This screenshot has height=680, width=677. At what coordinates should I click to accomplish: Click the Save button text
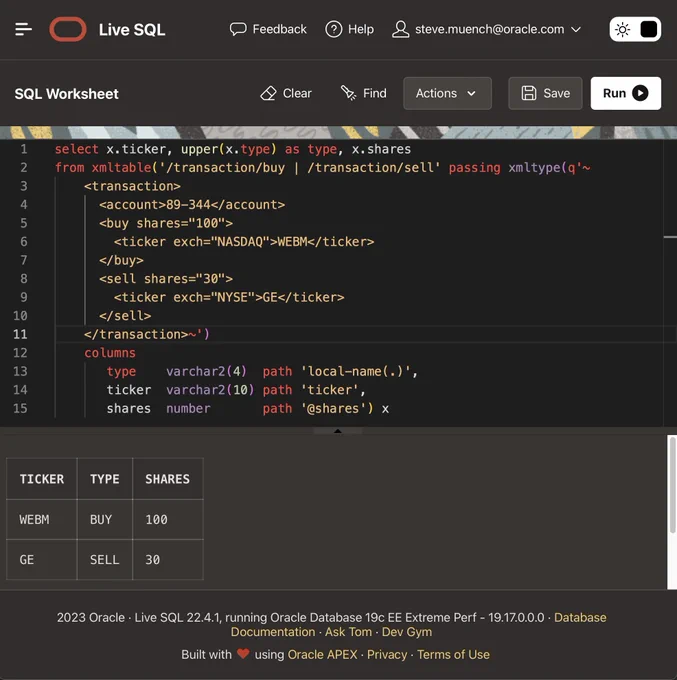(556, 93)
